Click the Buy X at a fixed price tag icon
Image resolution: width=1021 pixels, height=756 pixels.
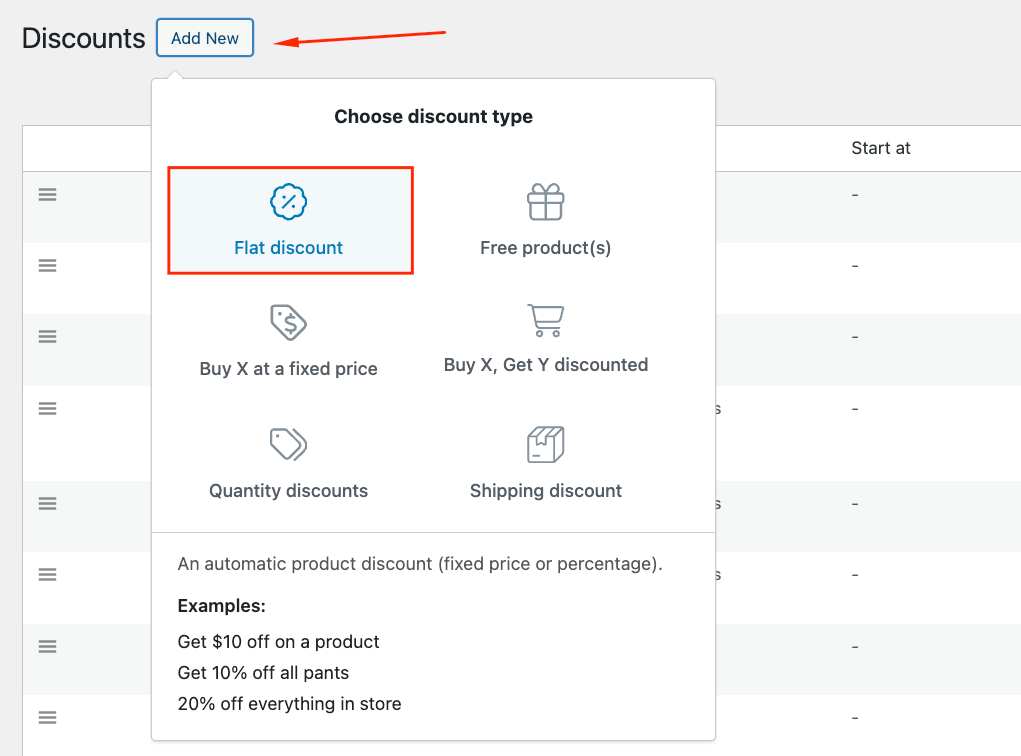288,322
